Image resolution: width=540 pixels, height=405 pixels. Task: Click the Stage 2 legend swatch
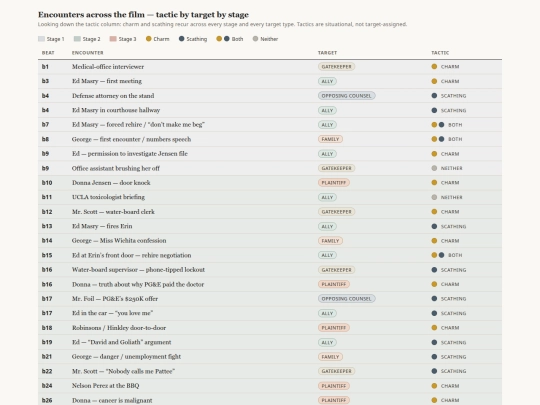click(x=77, y=39)
